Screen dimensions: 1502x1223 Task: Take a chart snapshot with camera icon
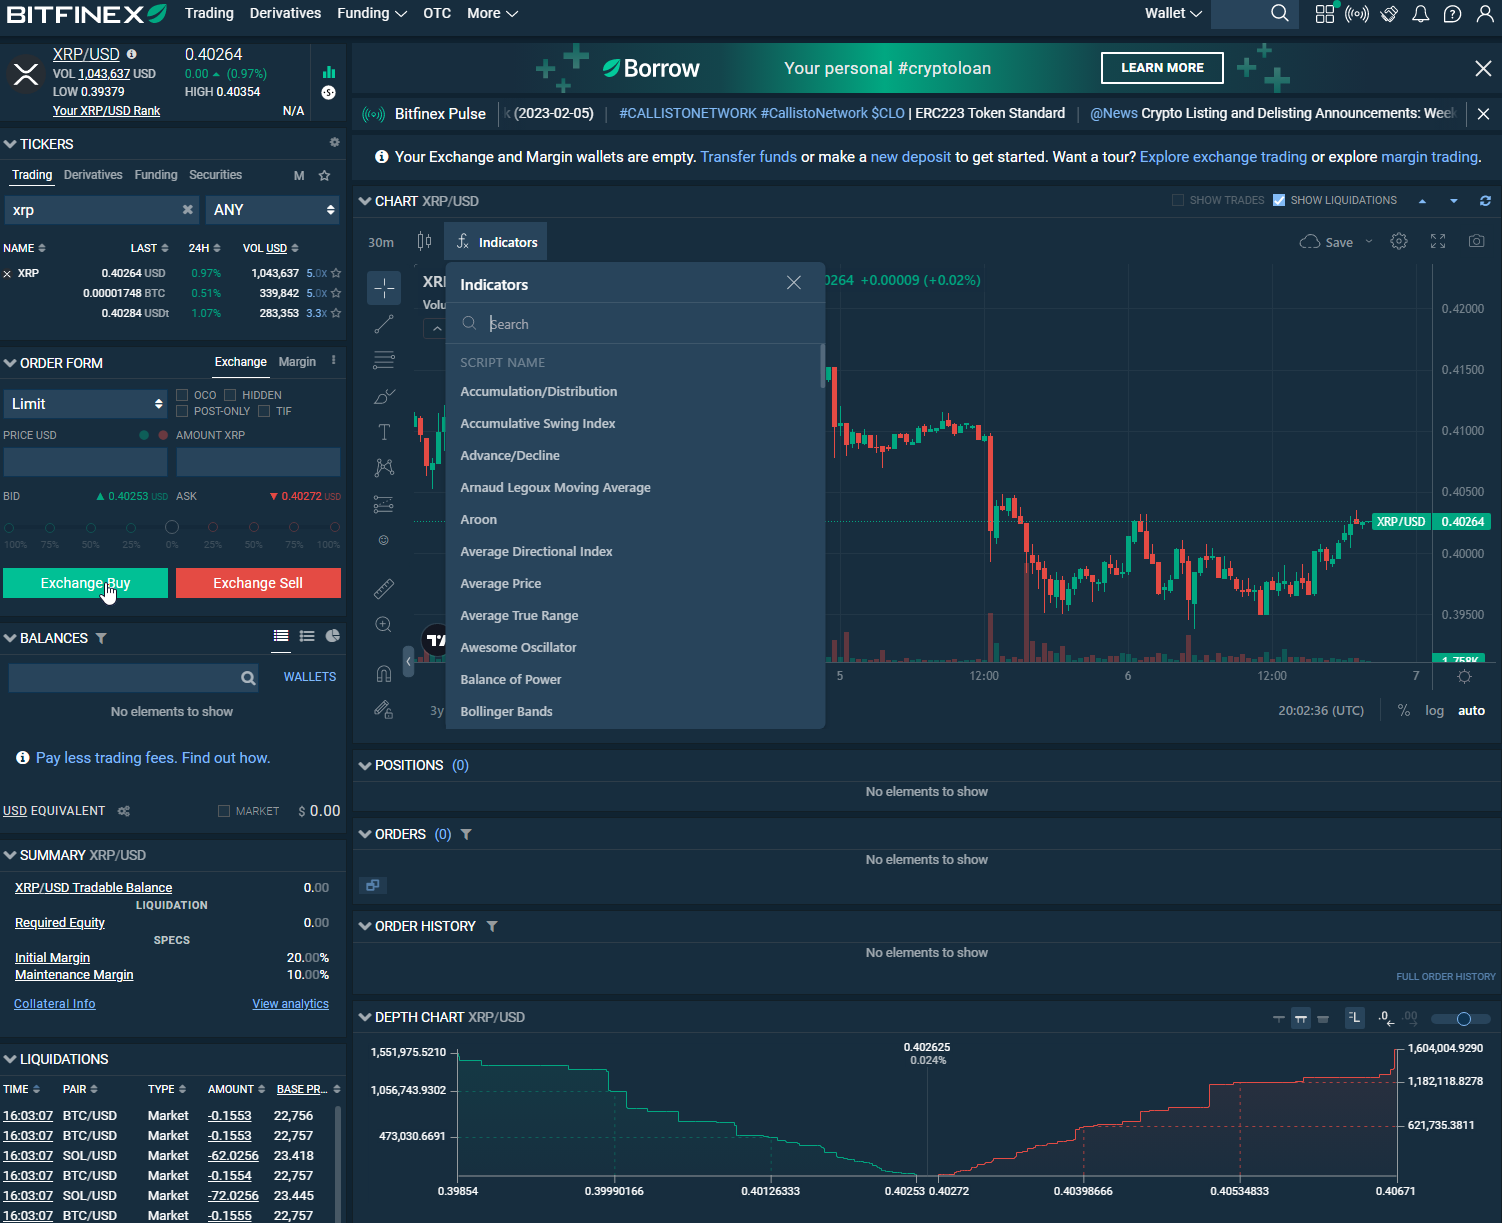tap(1476, 241)
